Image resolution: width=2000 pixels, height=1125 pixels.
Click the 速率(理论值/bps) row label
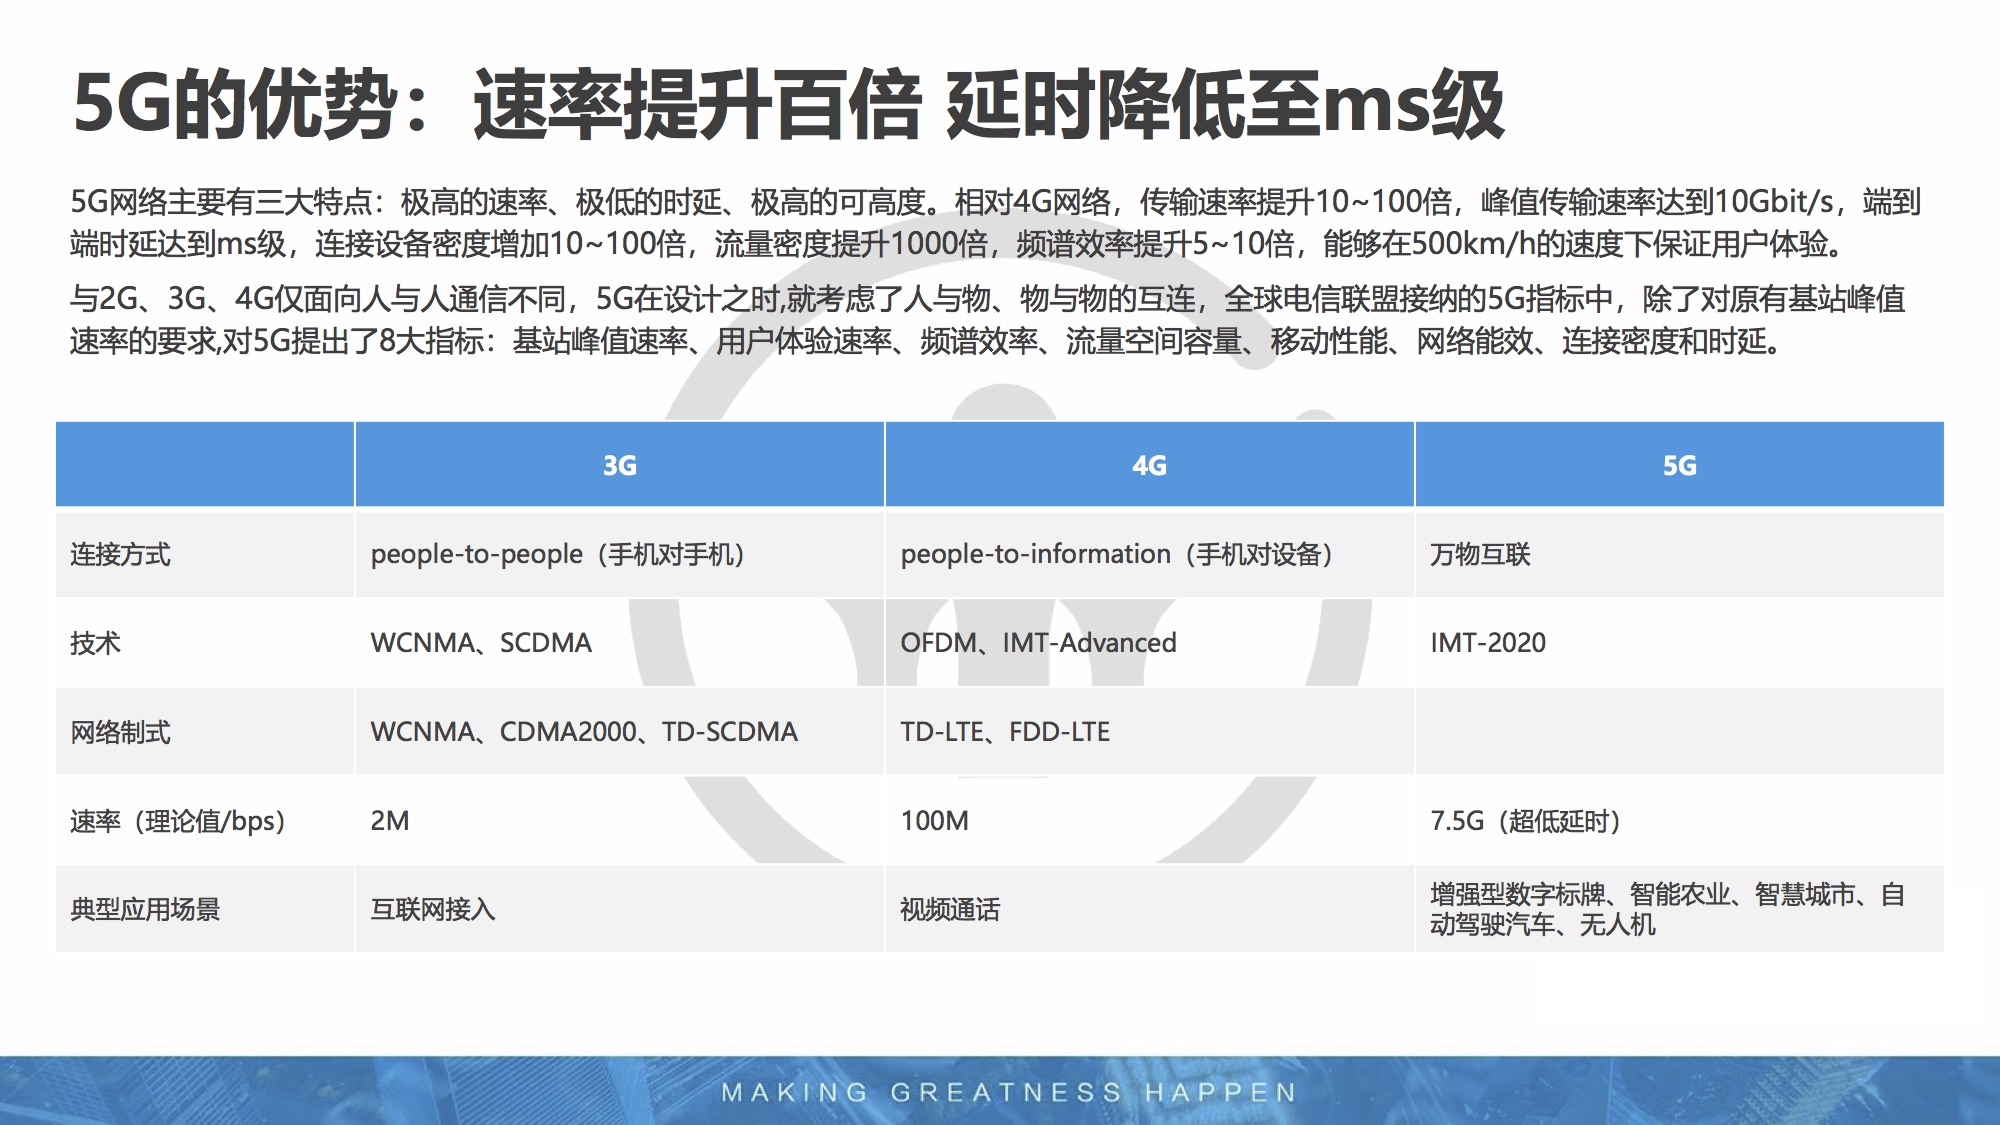(x=178, y=821)
